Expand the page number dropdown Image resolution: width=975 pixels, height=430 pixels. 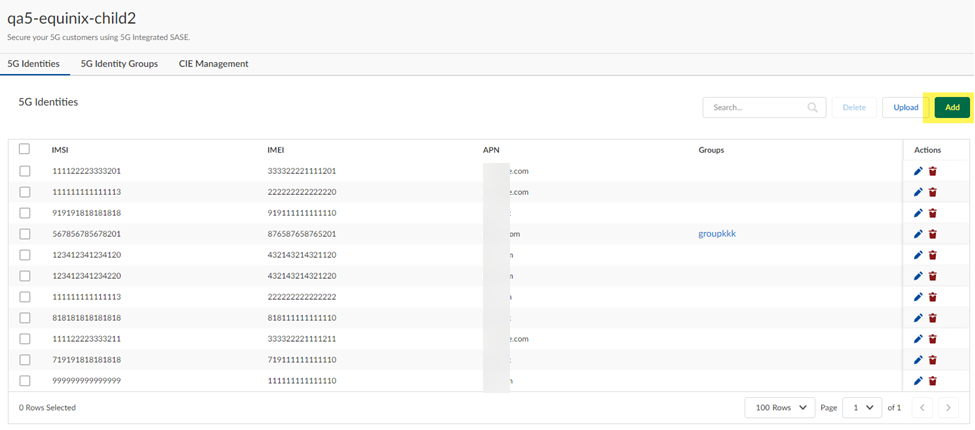[x=861, y=408]
